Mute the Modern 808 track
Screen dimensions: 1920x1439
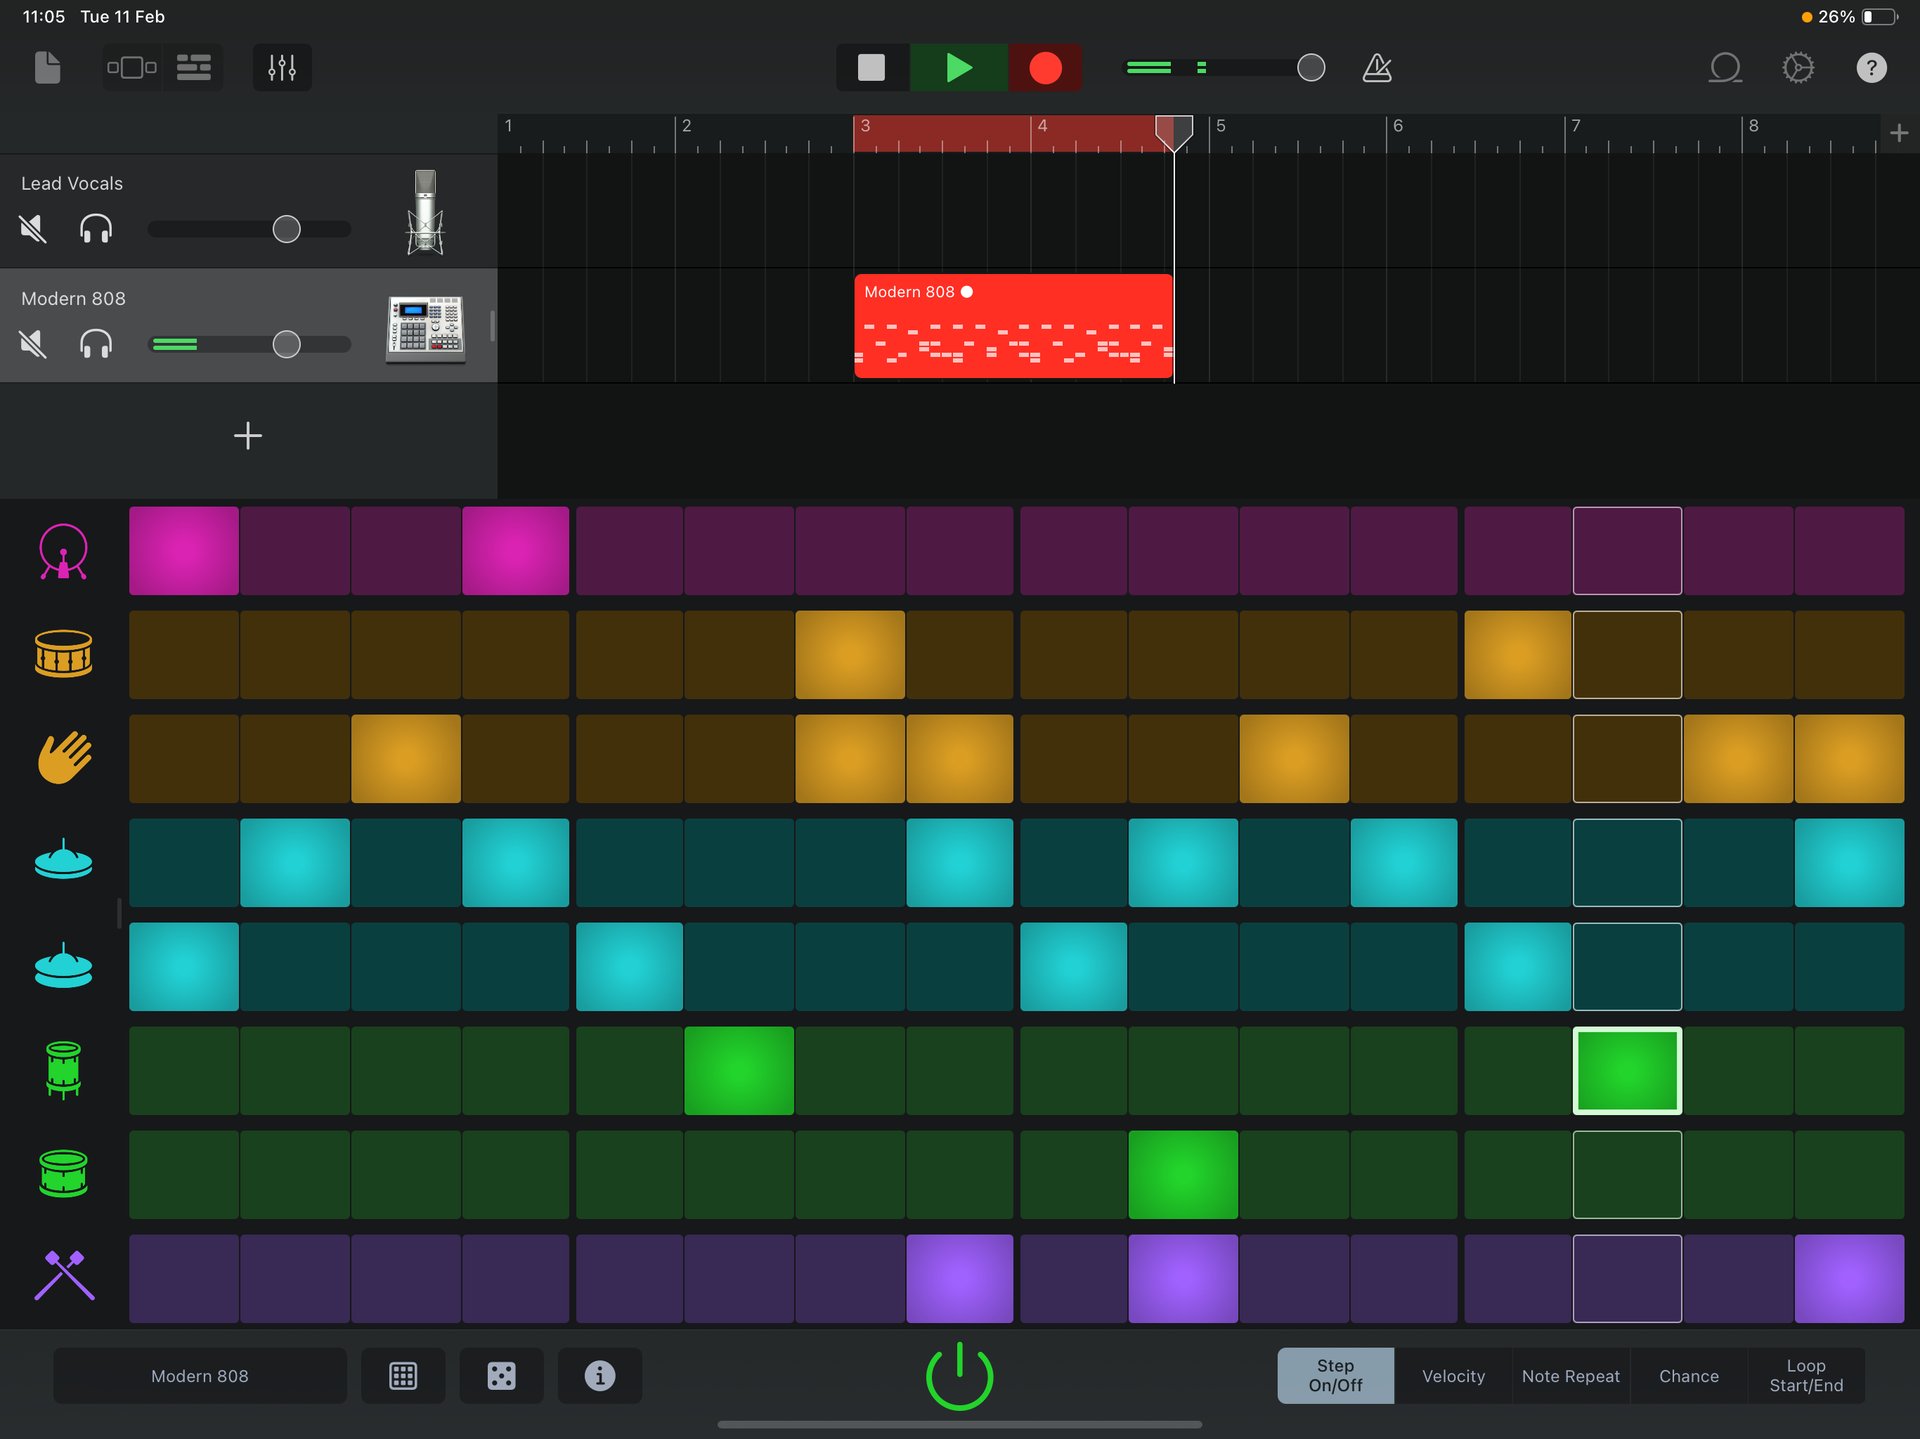point(33,344)
